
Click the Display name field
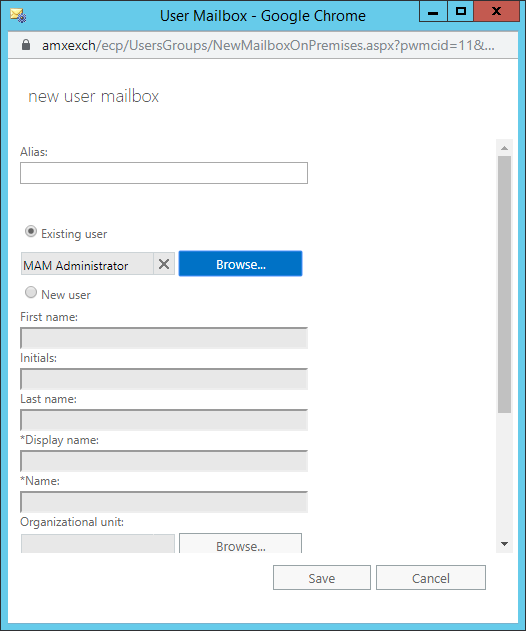pos(164,461)
